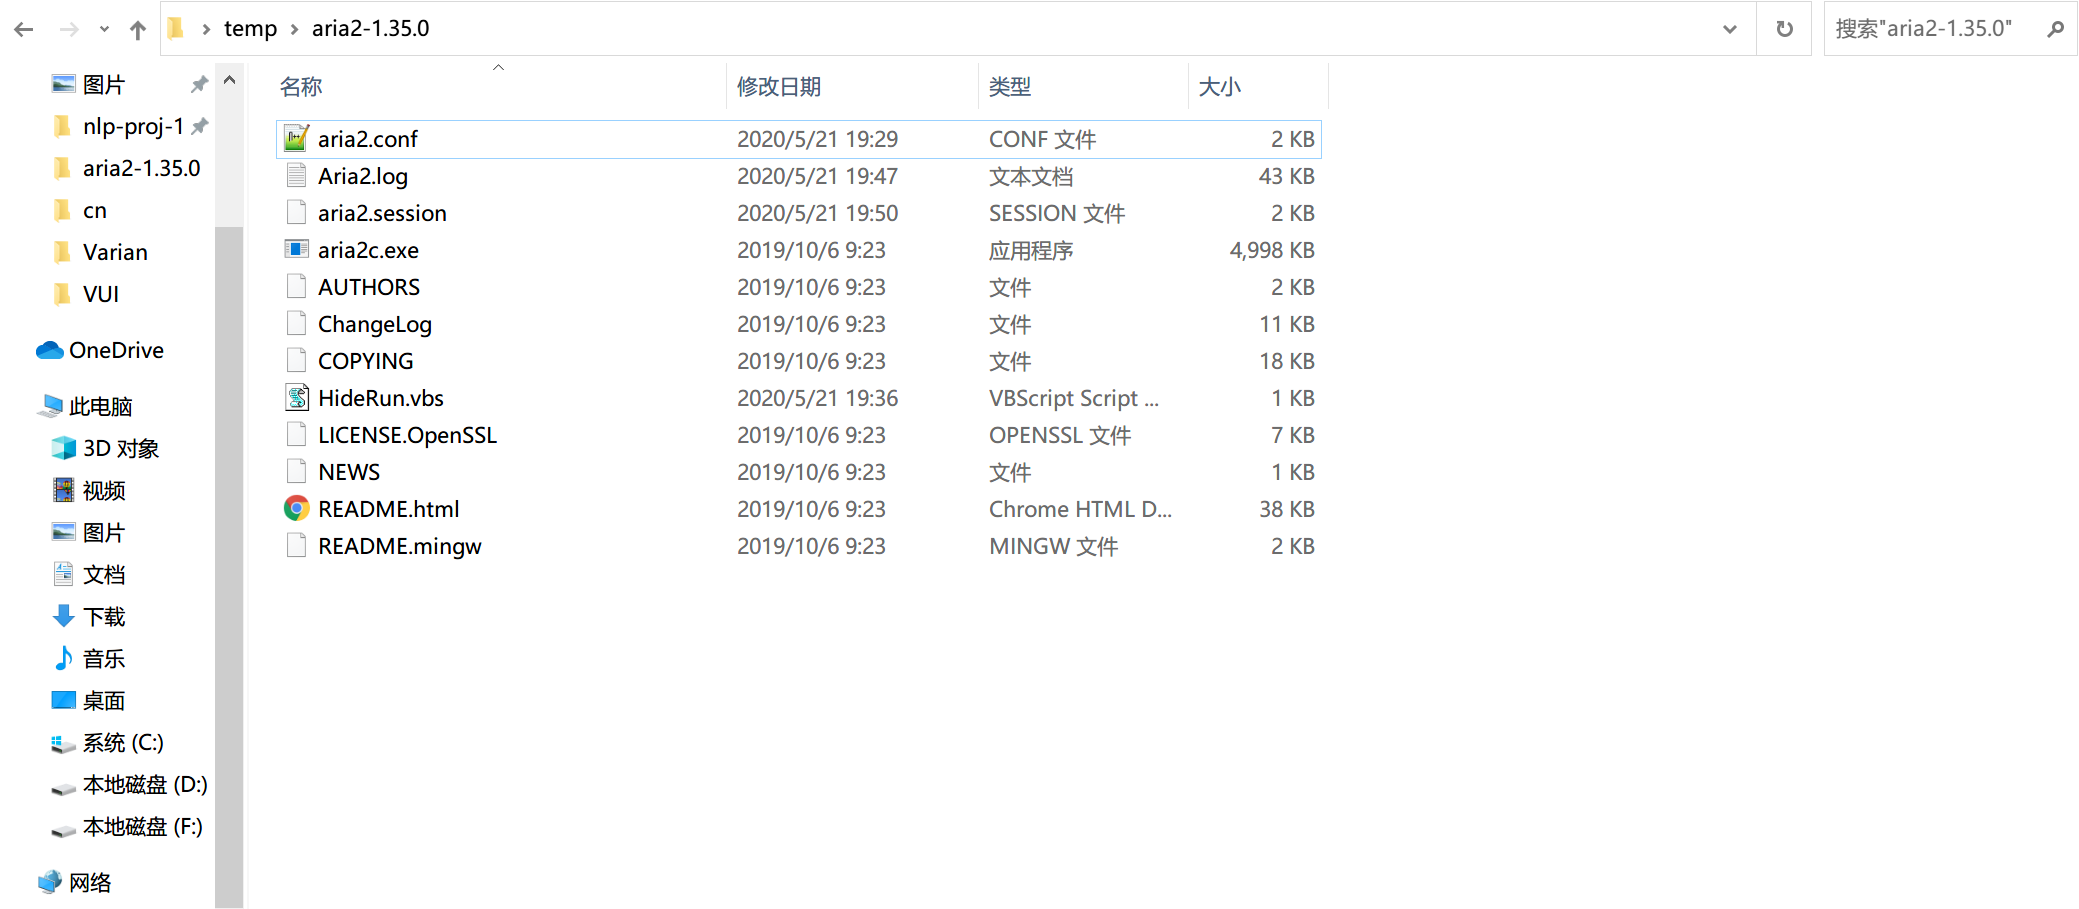
Task: Click the Back navigation arrow
Action: (x=24, y=29)
